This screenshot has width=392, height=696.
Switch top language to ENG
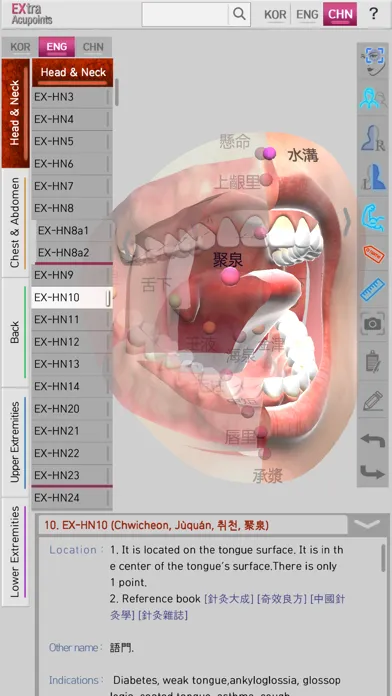(x=307, y=14)
